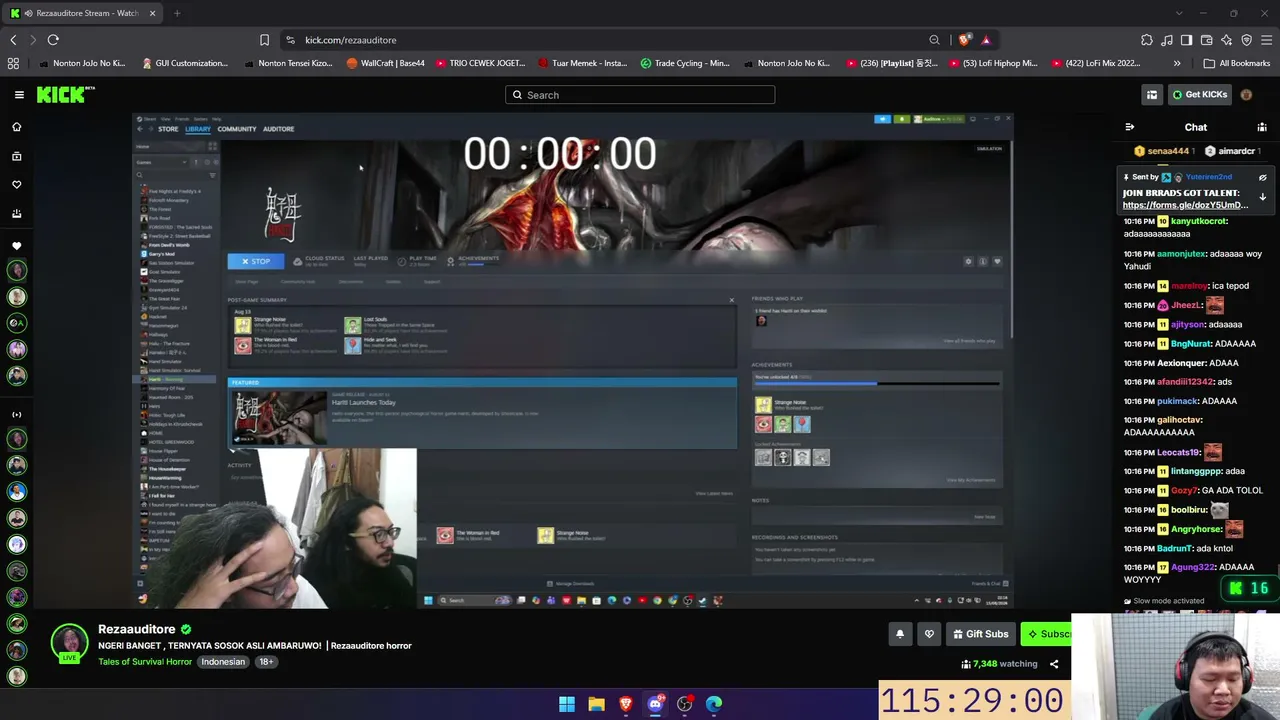Click the Subscribe button
The height and width of the screenshot is (720, 1280).
coord(1047,634)
